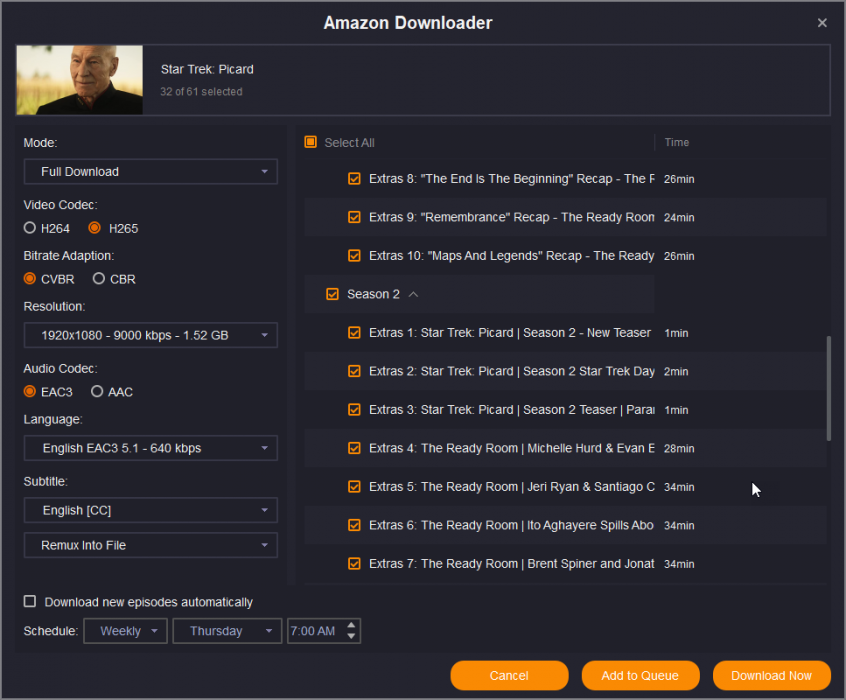Open the Resolution dropdown 1920x1080

[151, 335]
